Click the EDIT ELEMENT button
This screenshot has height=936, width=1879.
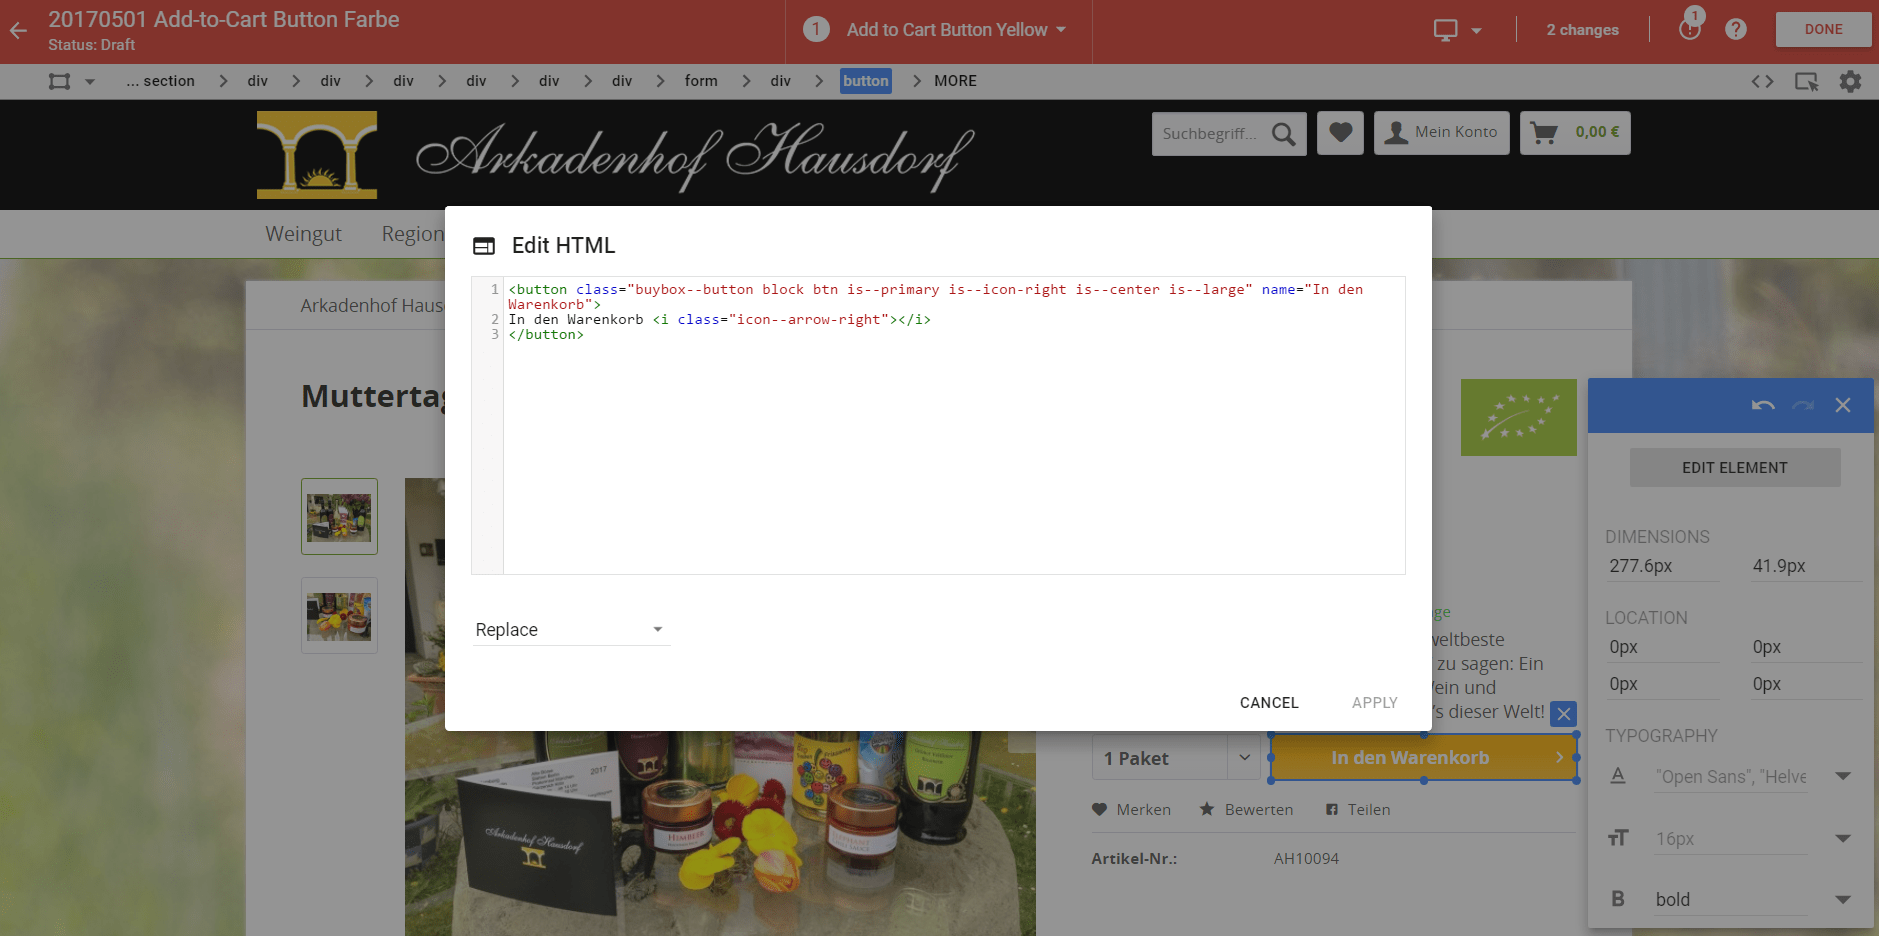coord(1734,468)
